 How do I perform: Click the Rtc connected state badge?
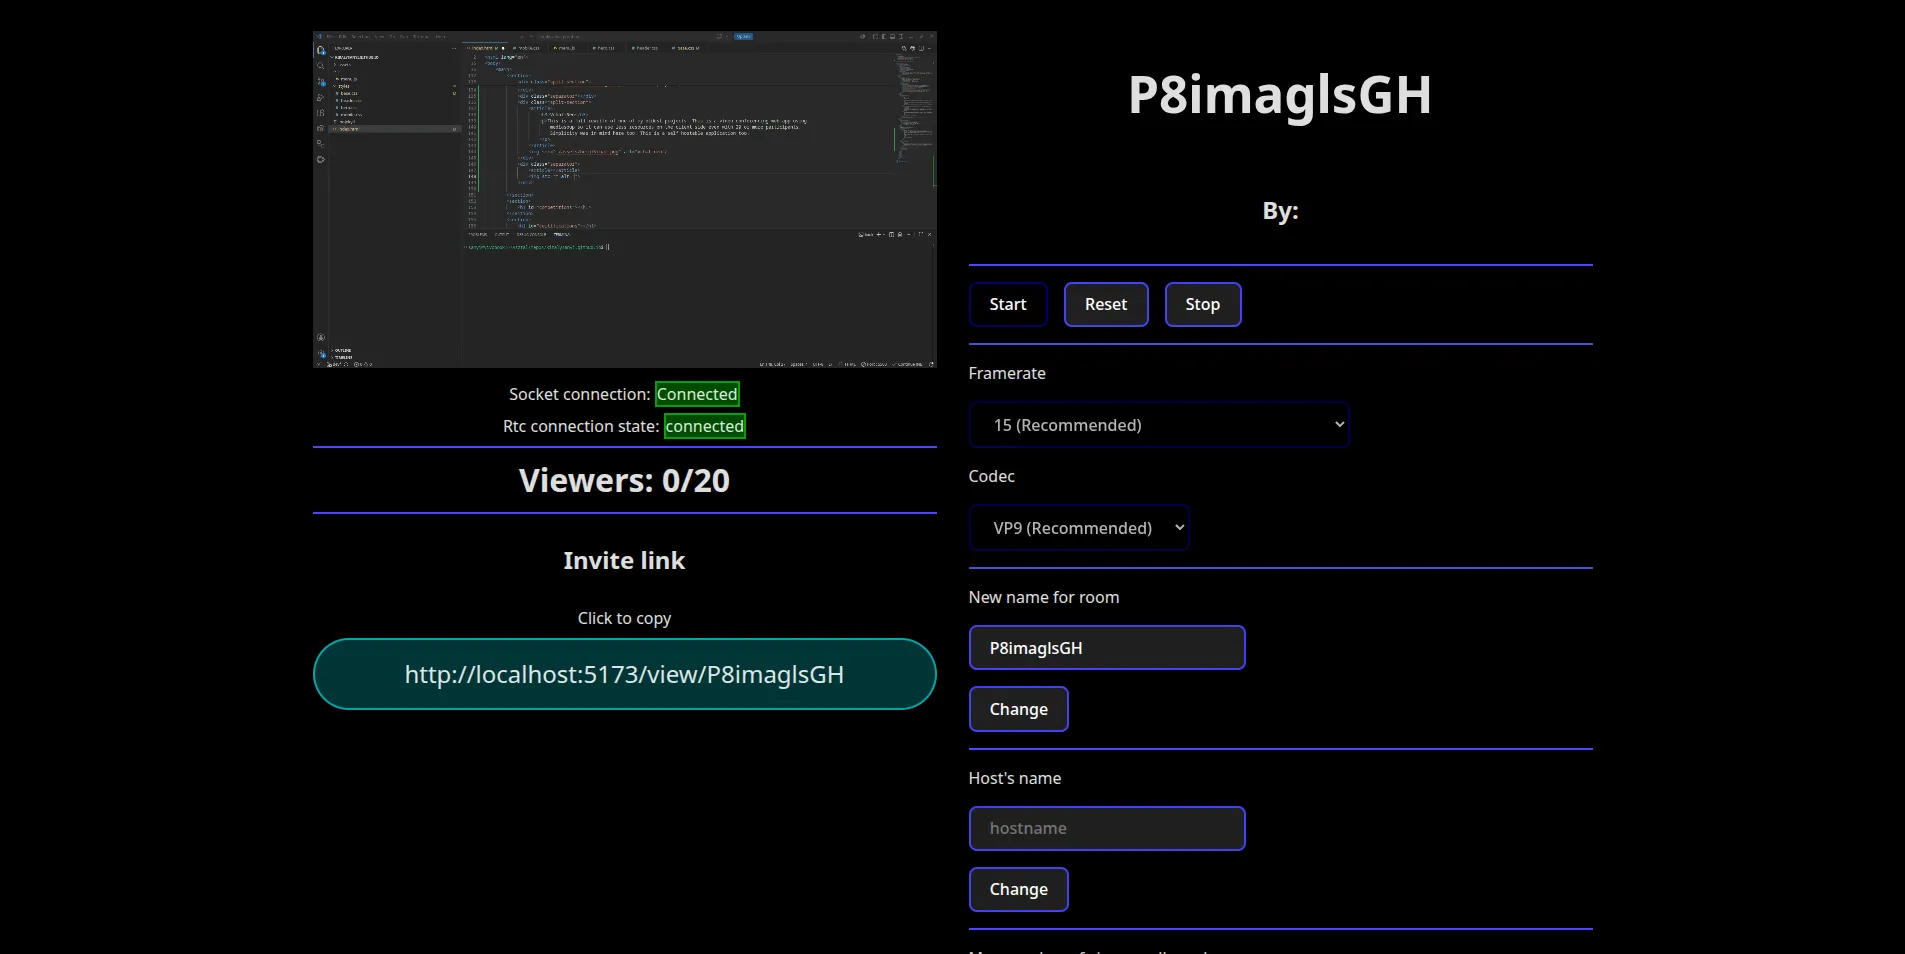705,426
